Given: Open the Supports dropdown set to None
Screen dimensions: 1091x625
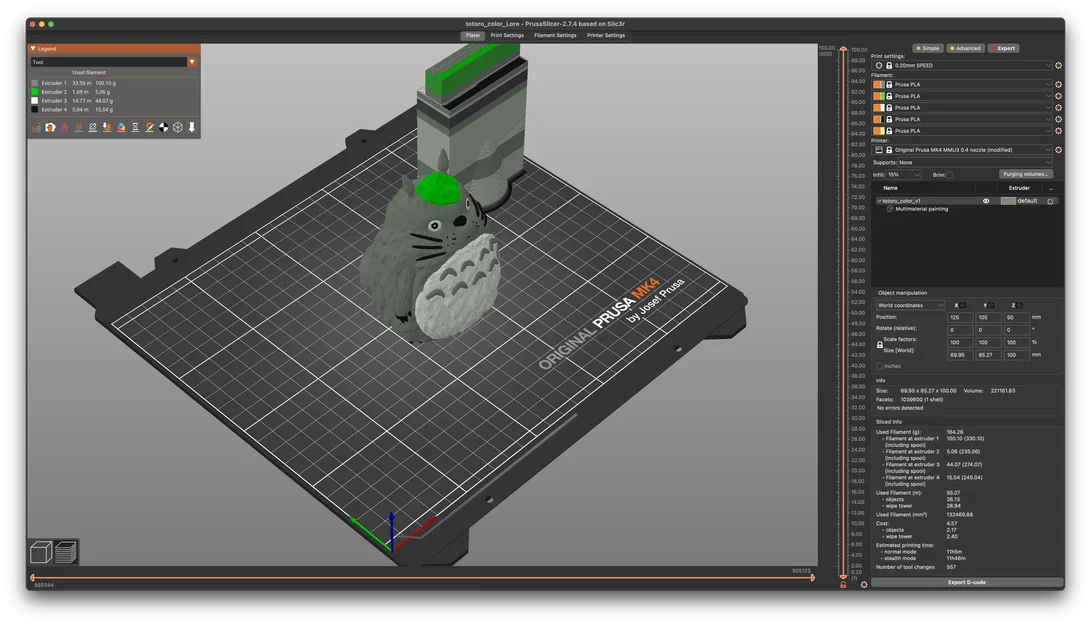Looking at the screenshot, I should pyautogui.click(x=974, y=162).
